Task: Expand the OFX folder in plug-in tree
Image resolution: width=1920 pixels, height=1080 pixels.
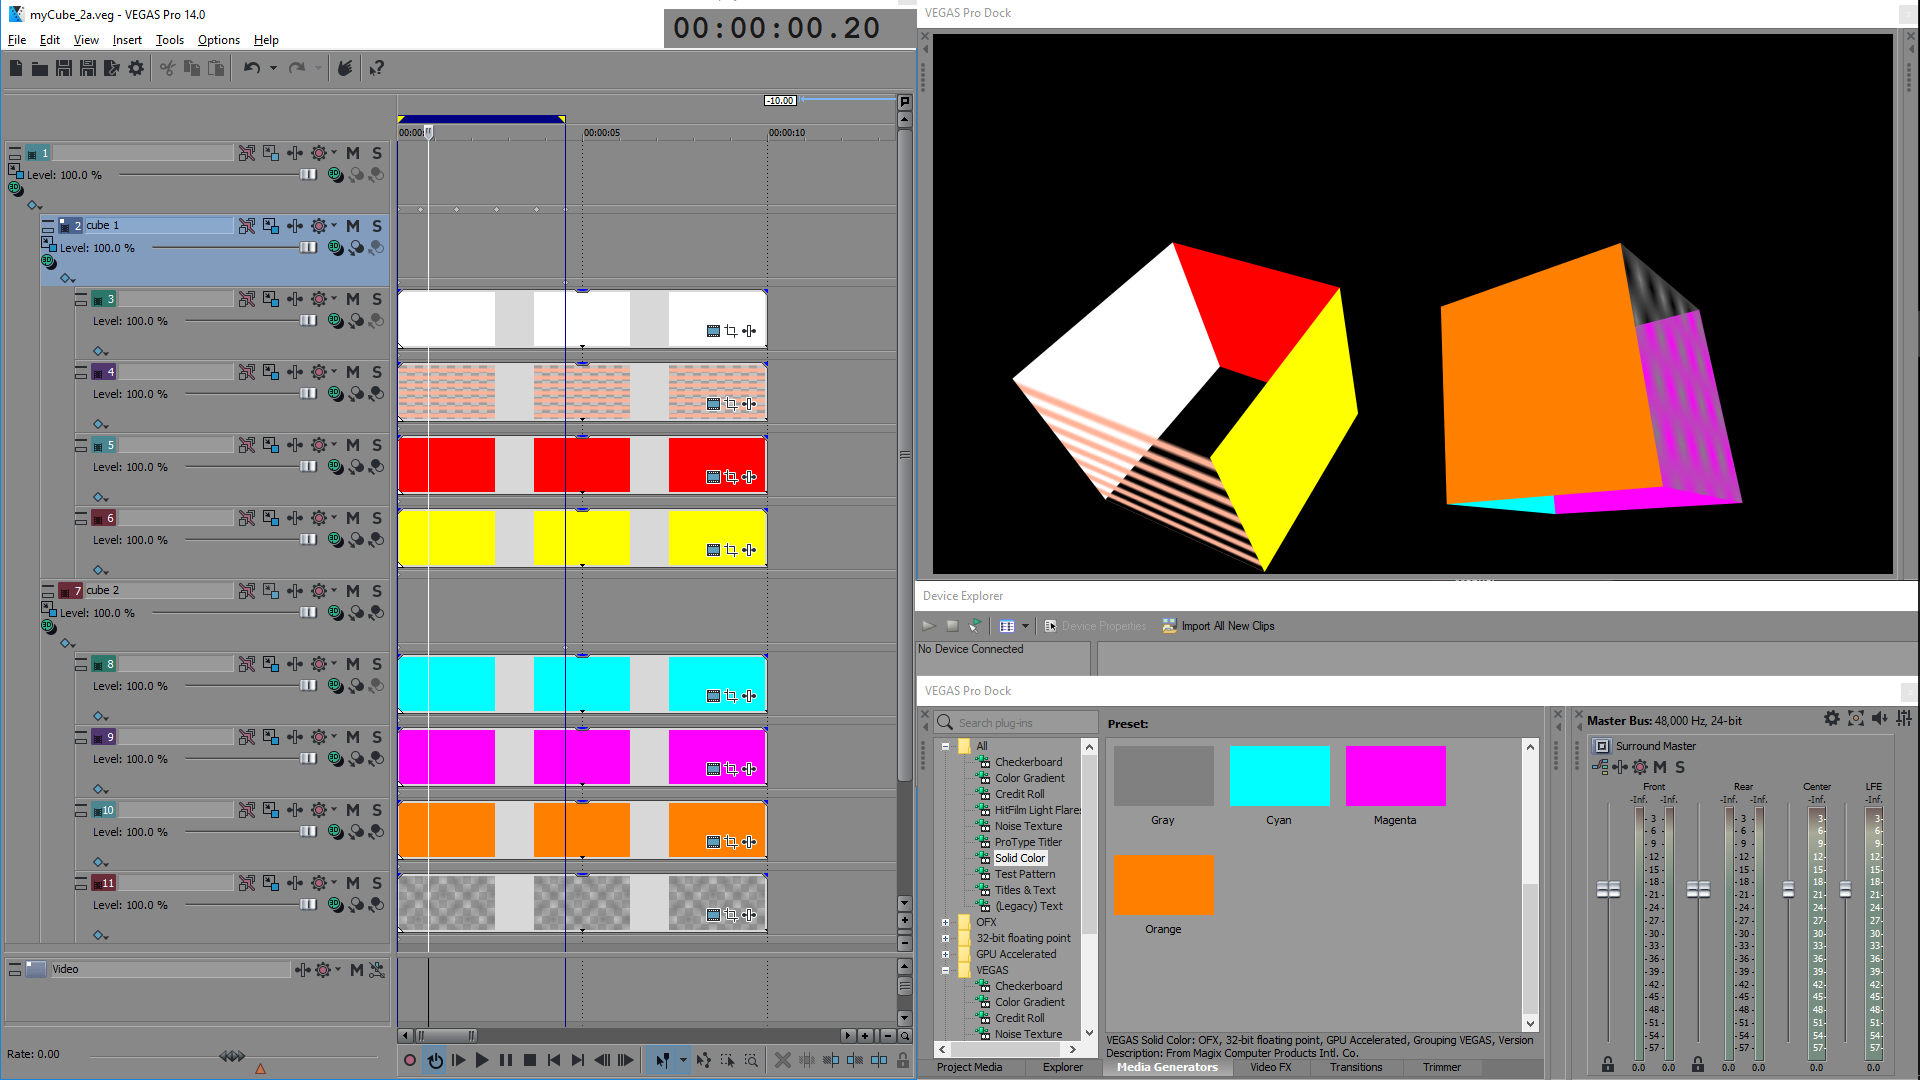Action: click(x=945, y=922)
